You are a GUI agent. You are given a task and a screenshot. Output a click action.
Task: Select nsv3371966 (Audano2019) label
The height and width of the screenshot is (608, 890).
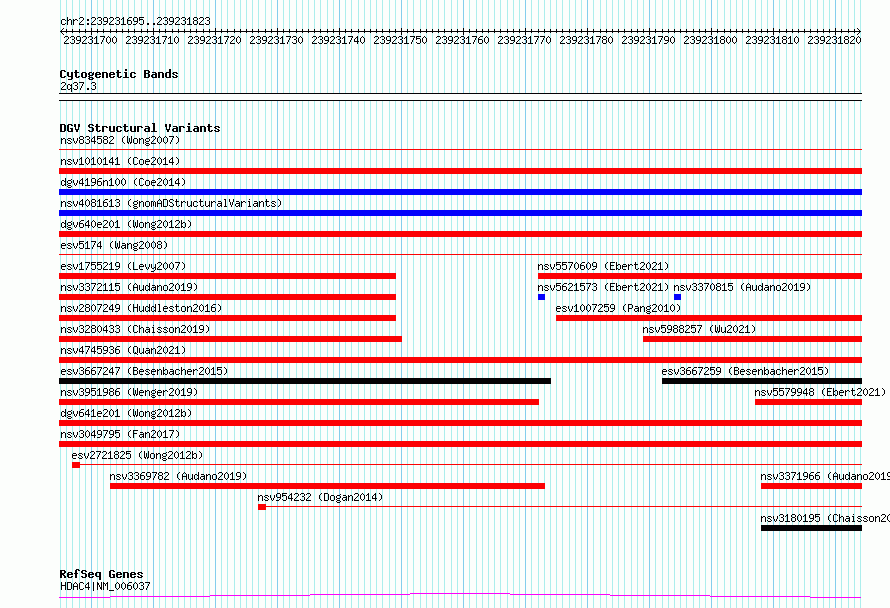click(825, 476)
